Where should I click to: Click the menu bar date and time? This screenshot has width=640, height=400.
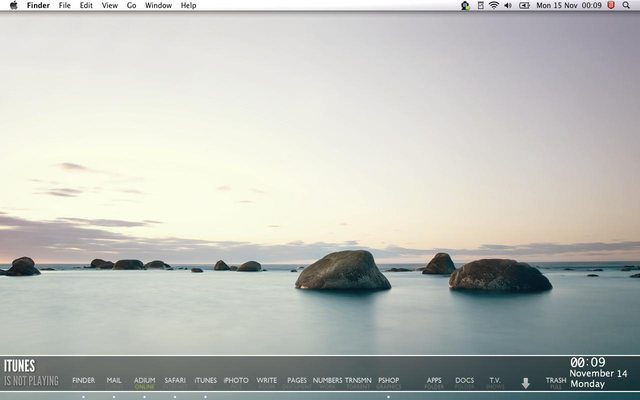569,6
